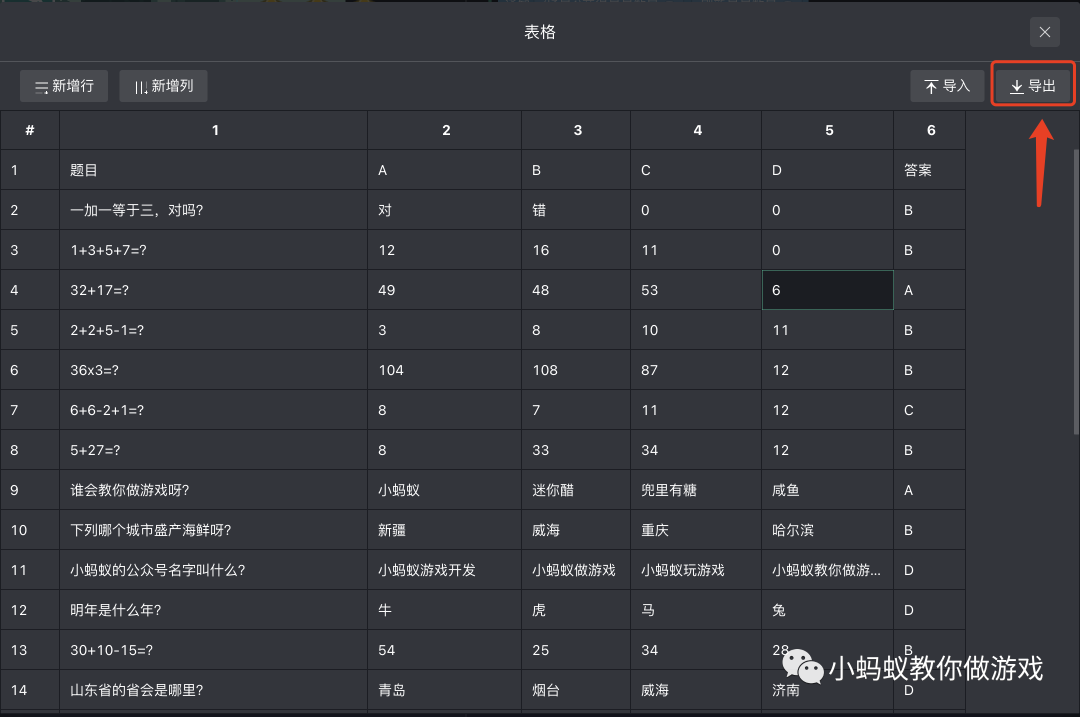Click the vertical scrollbar on the right

coord(1076,292)
